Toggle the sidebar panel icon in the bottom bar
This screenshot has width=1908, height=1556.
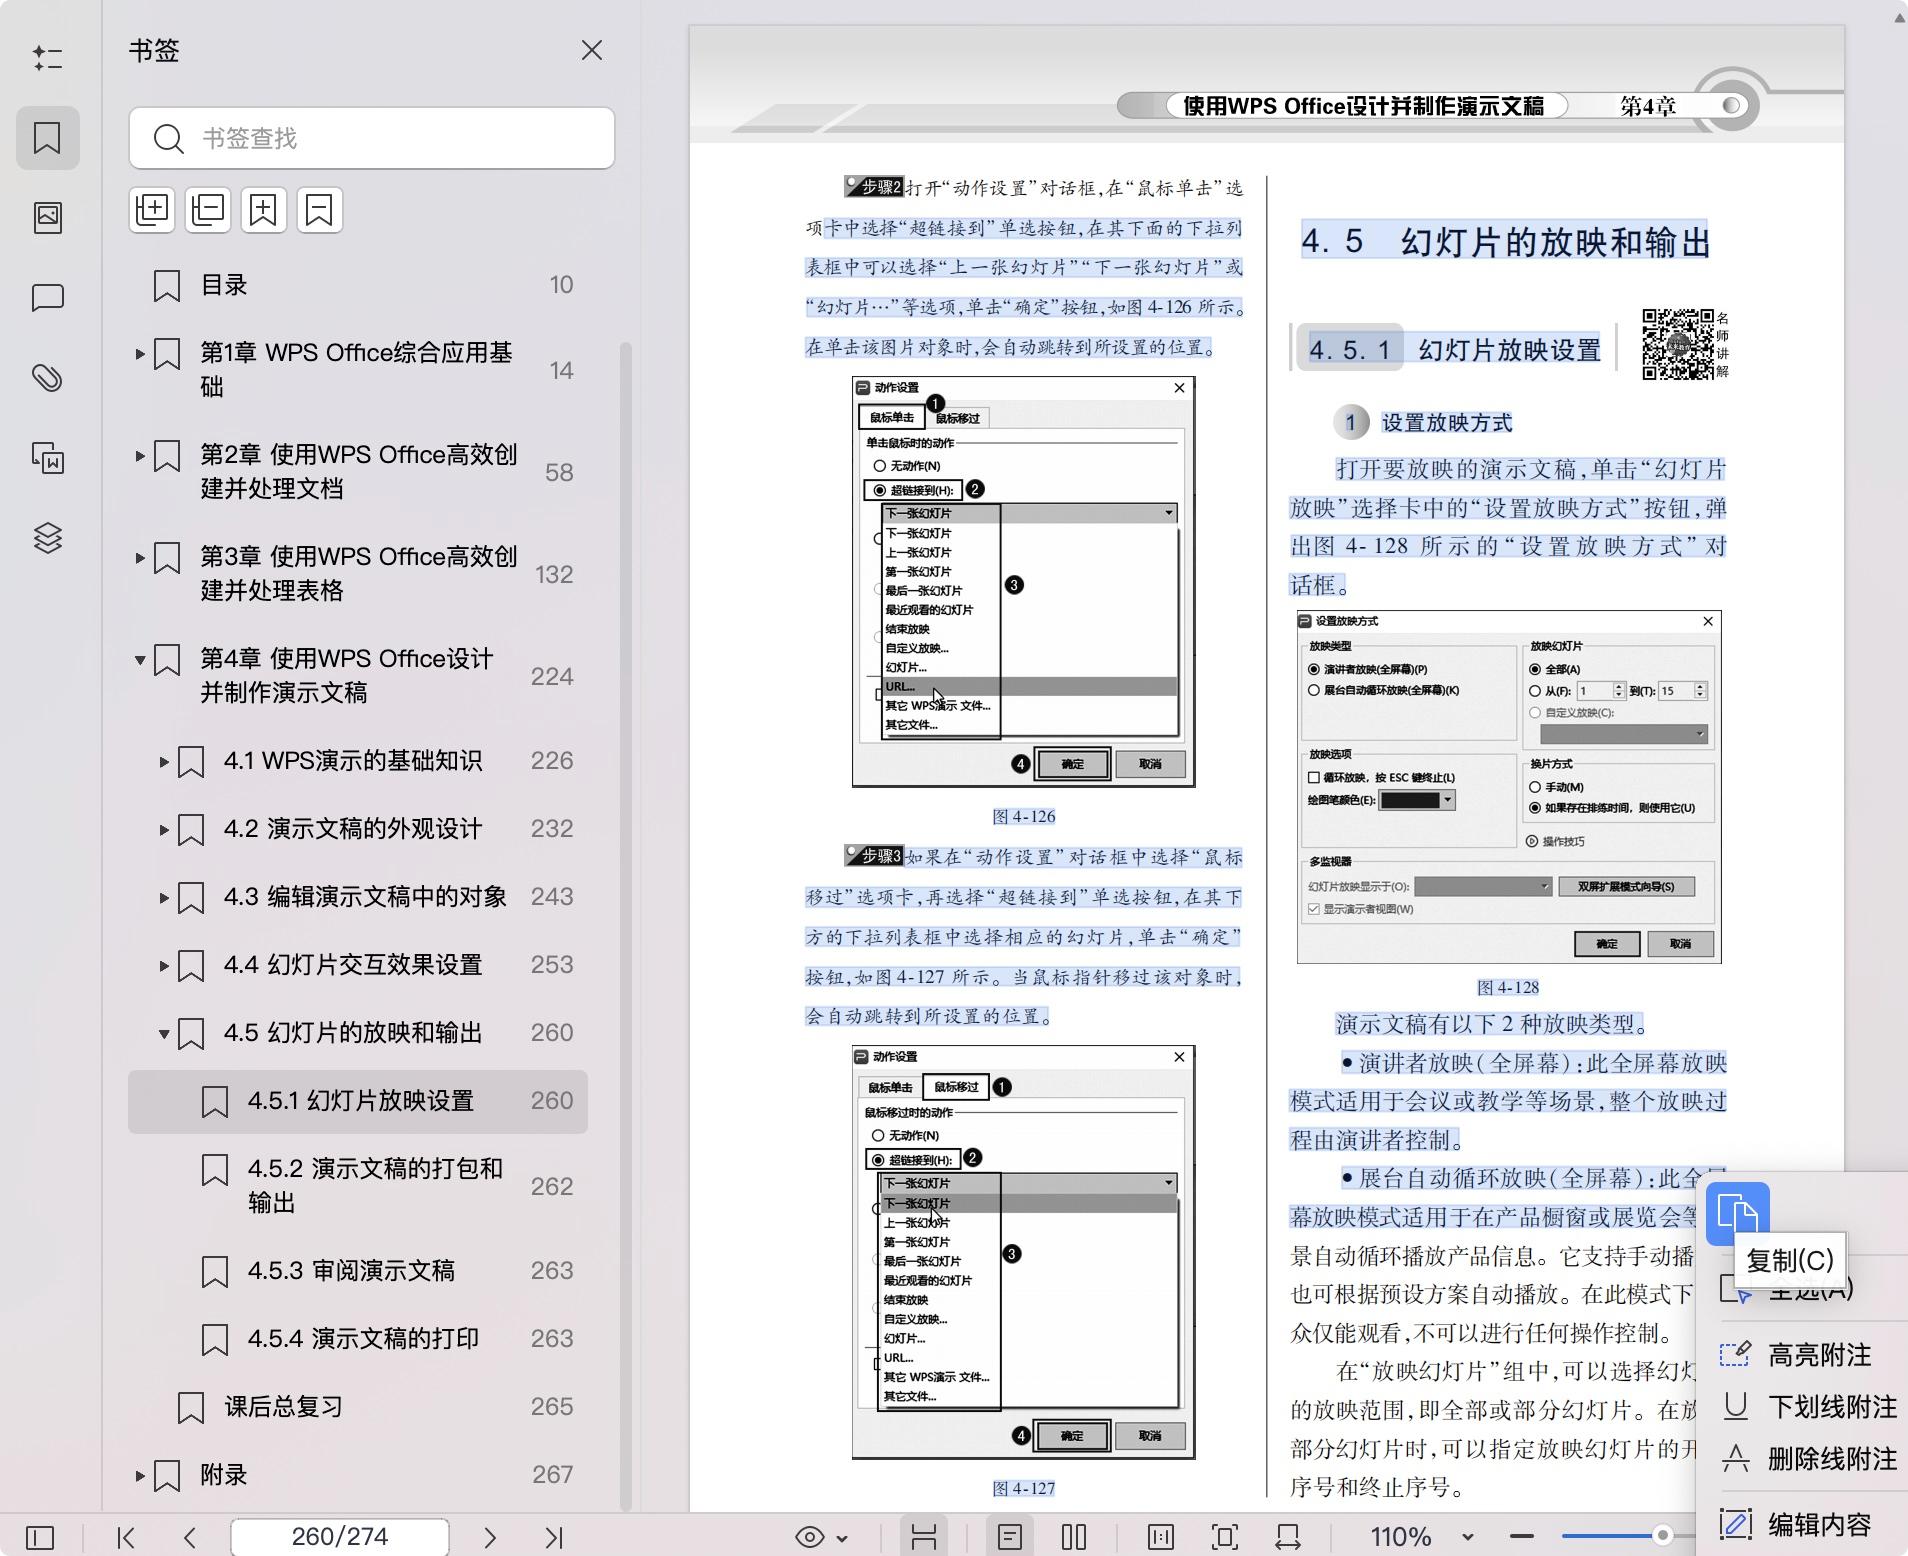[x=40, y=1537]
